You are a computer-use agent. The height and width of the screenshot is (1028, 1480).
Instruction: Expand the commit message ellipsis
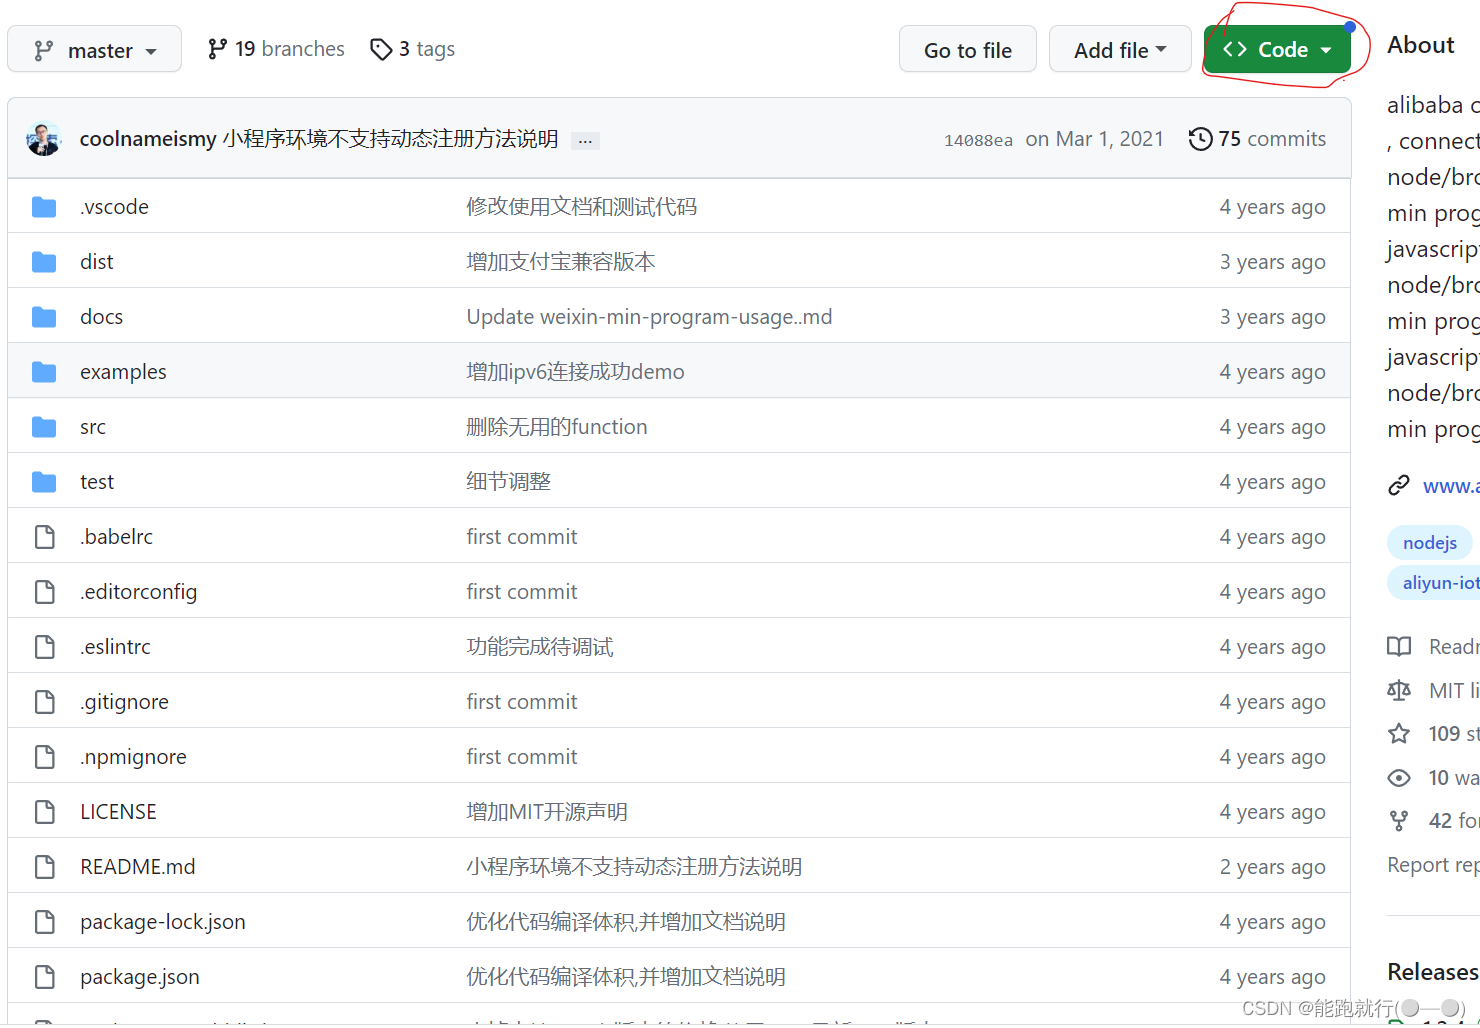point(585,141)
